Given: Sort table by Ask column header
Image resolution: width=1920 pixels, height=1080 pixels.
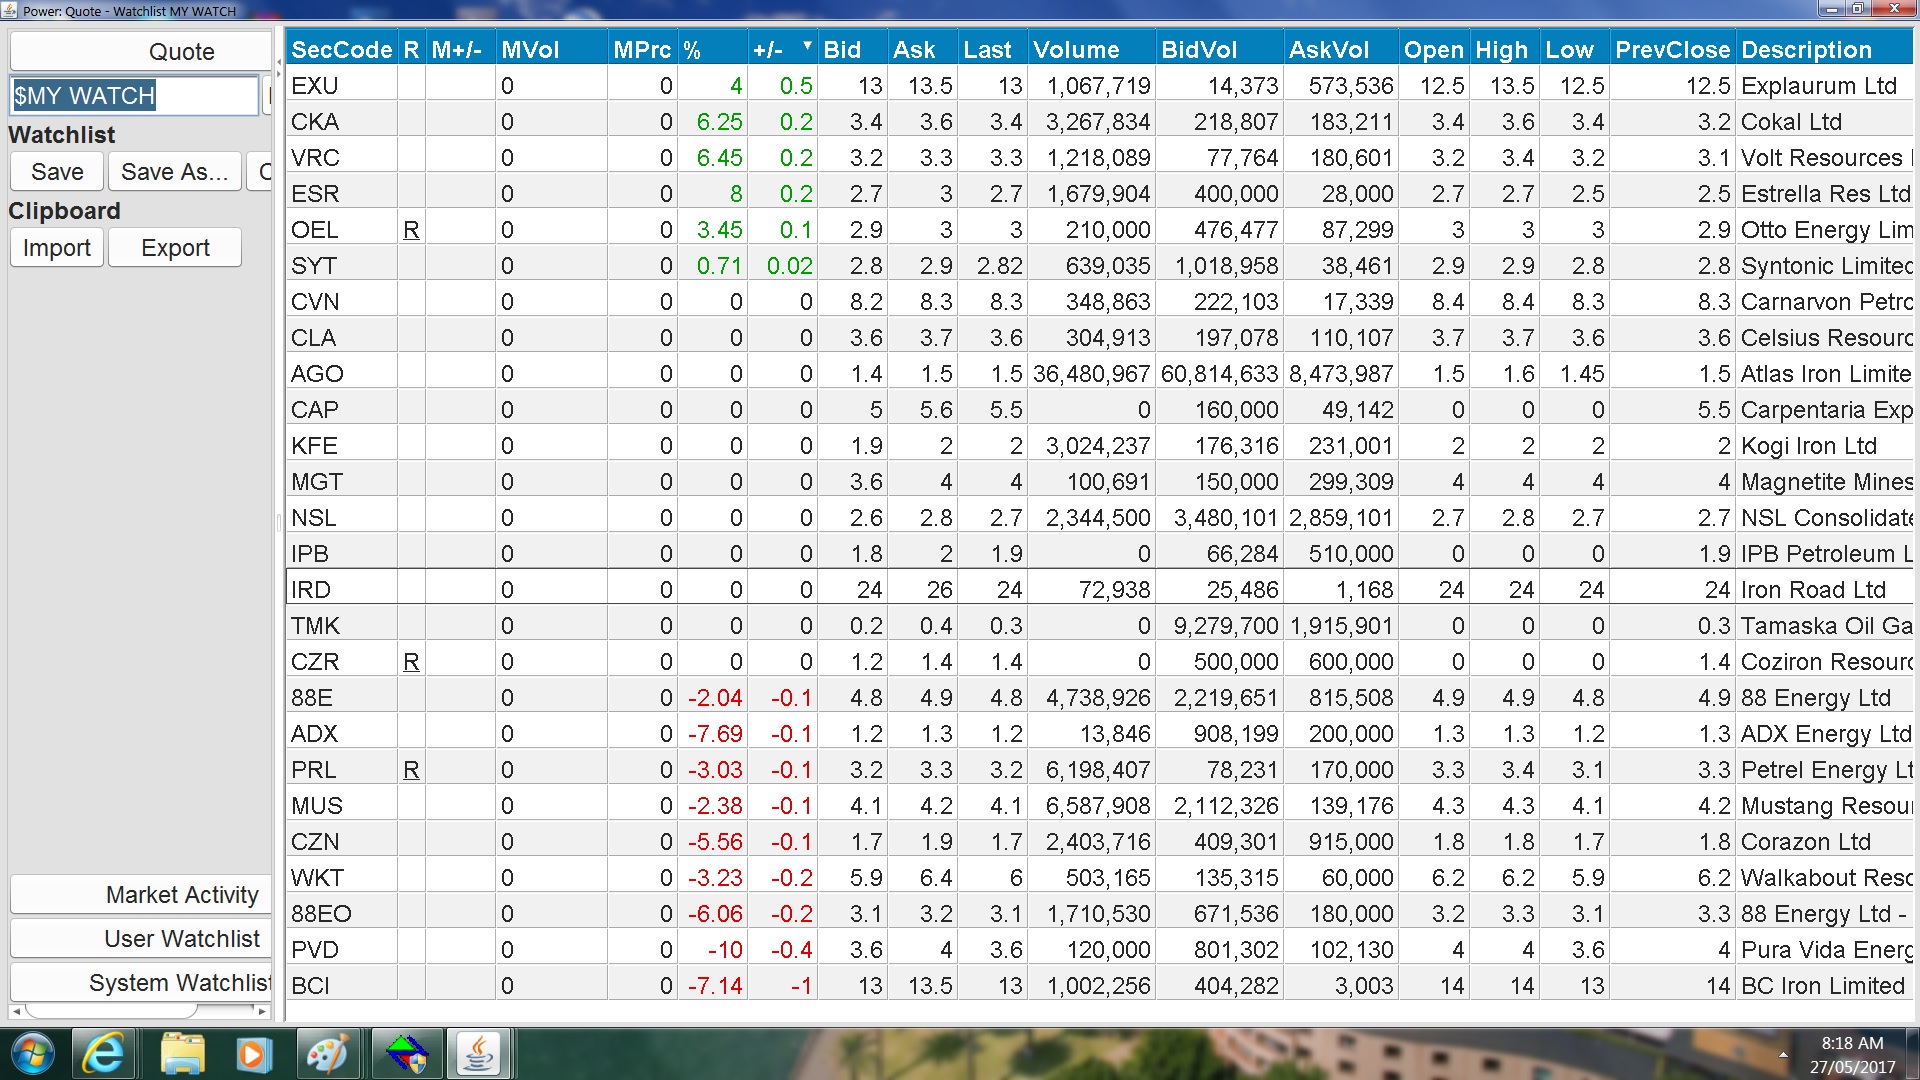Looking at the screenshot, I should [x=923, y=50].
